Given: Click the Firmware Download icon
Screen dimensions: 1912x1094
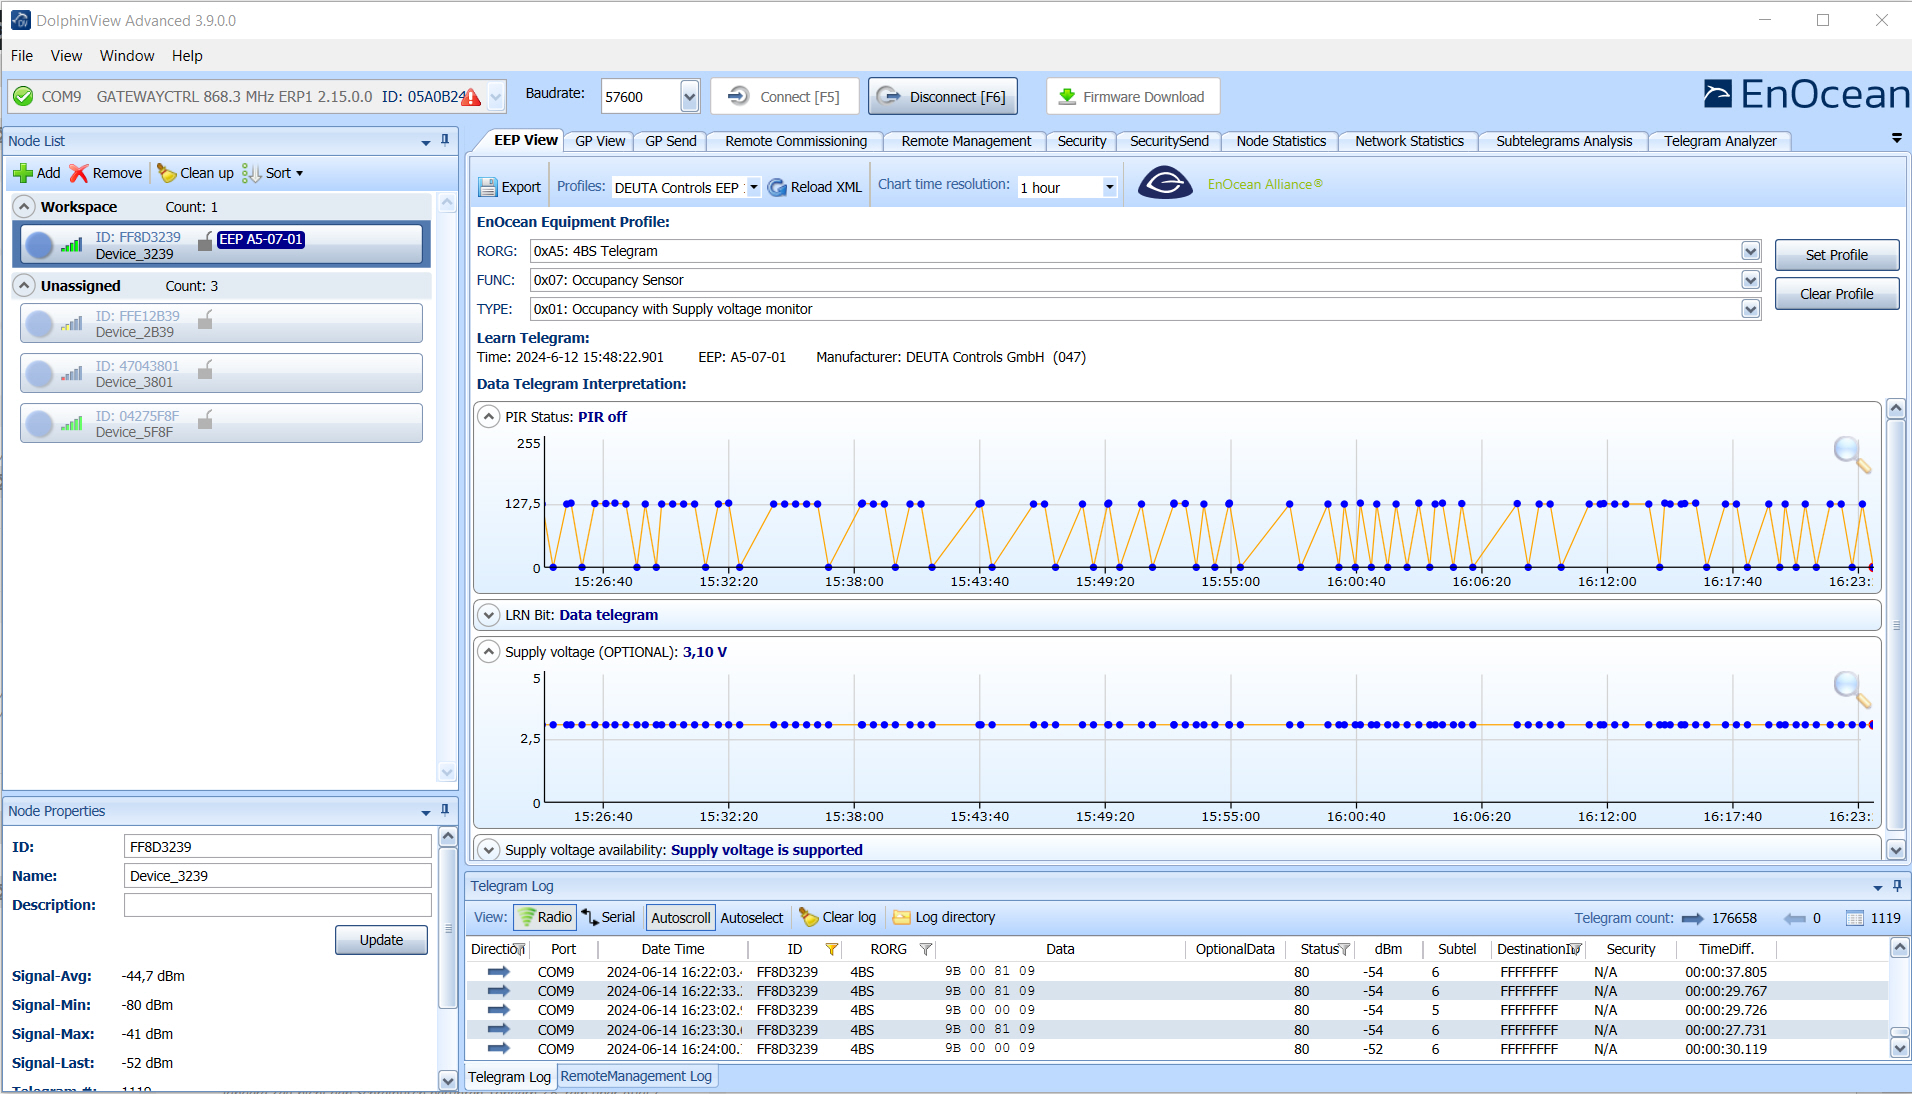Looking at the screenshot, I should 1069,96.
